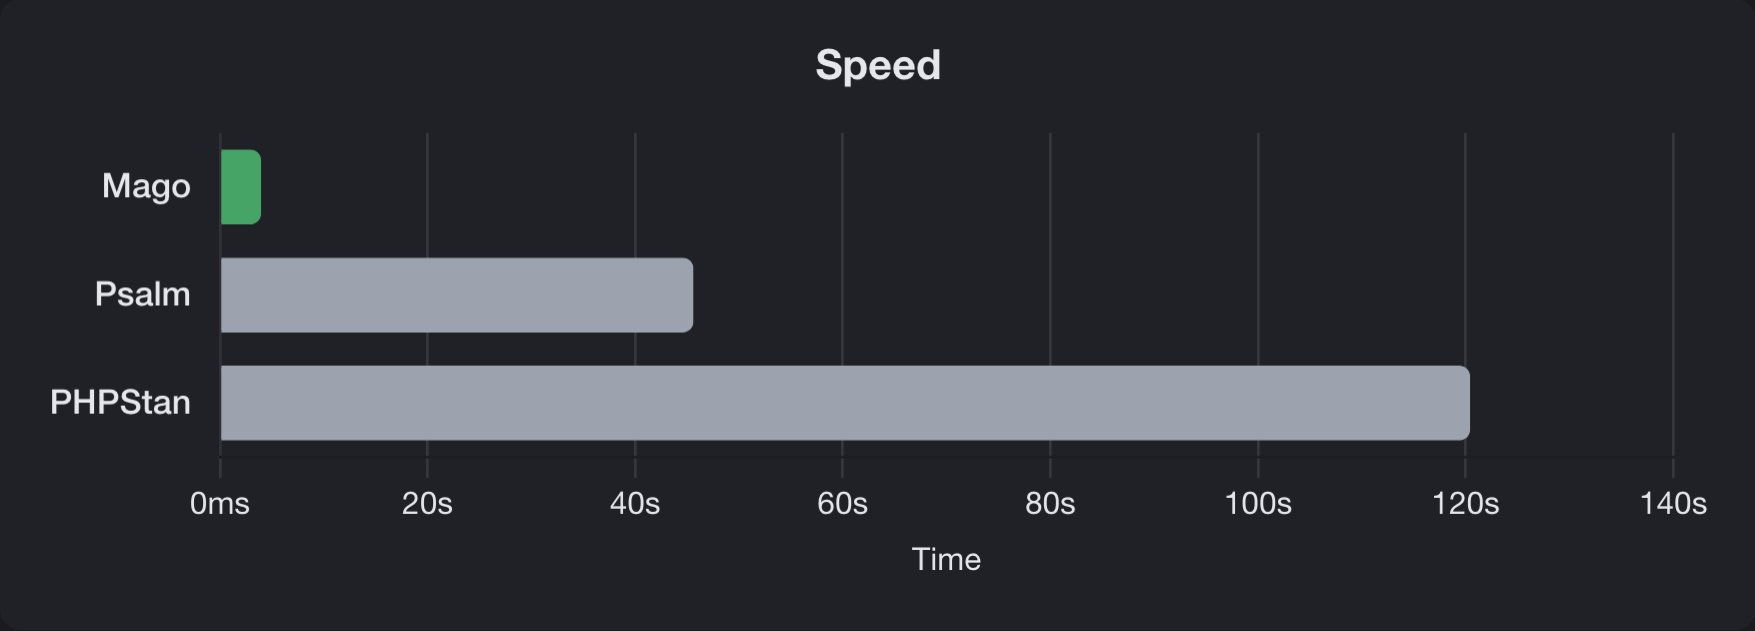The height and width of the screenshot is (631, 1755).
Task: Click the Psalm axis label
Action: [142, 295]
